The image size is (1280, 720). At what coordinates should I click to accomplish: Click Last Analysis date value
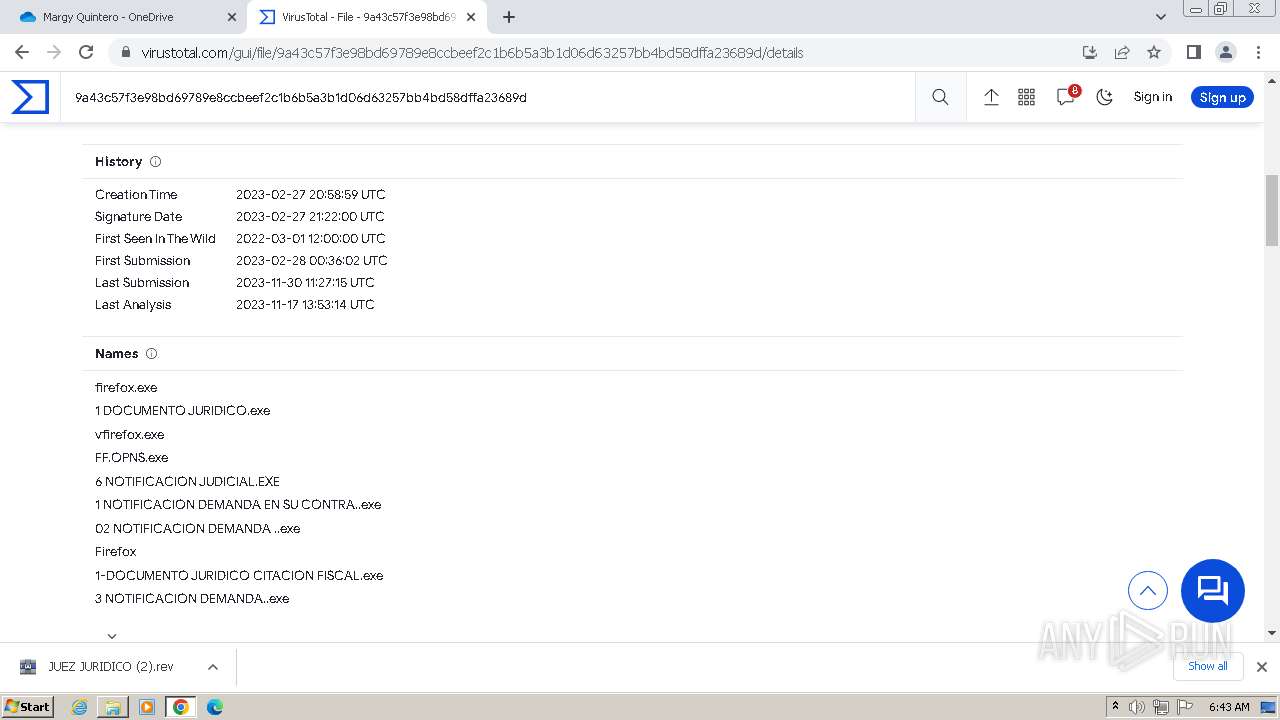tap(305, 304)
